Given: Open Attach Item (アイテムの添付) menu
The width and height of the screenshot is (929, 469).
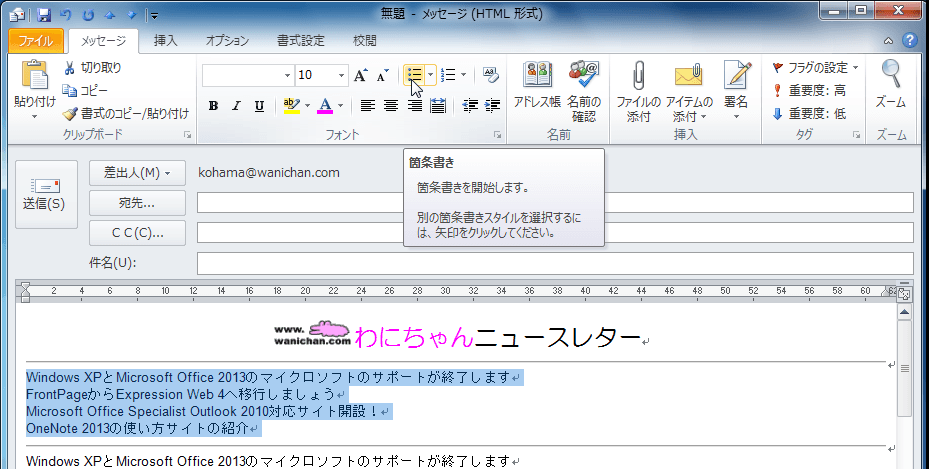Looking at the screenshot, I should 689,91.
